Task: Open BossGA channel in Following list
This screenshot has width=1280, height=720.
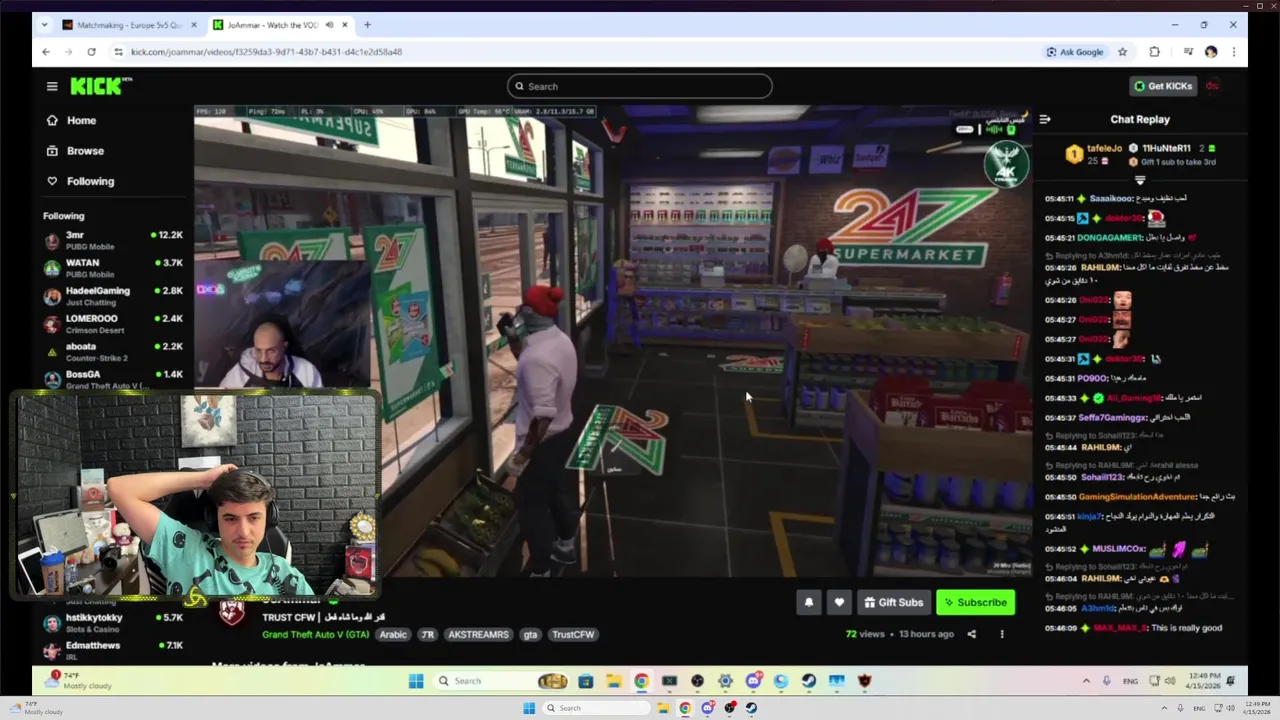Action: click(113, 378)
